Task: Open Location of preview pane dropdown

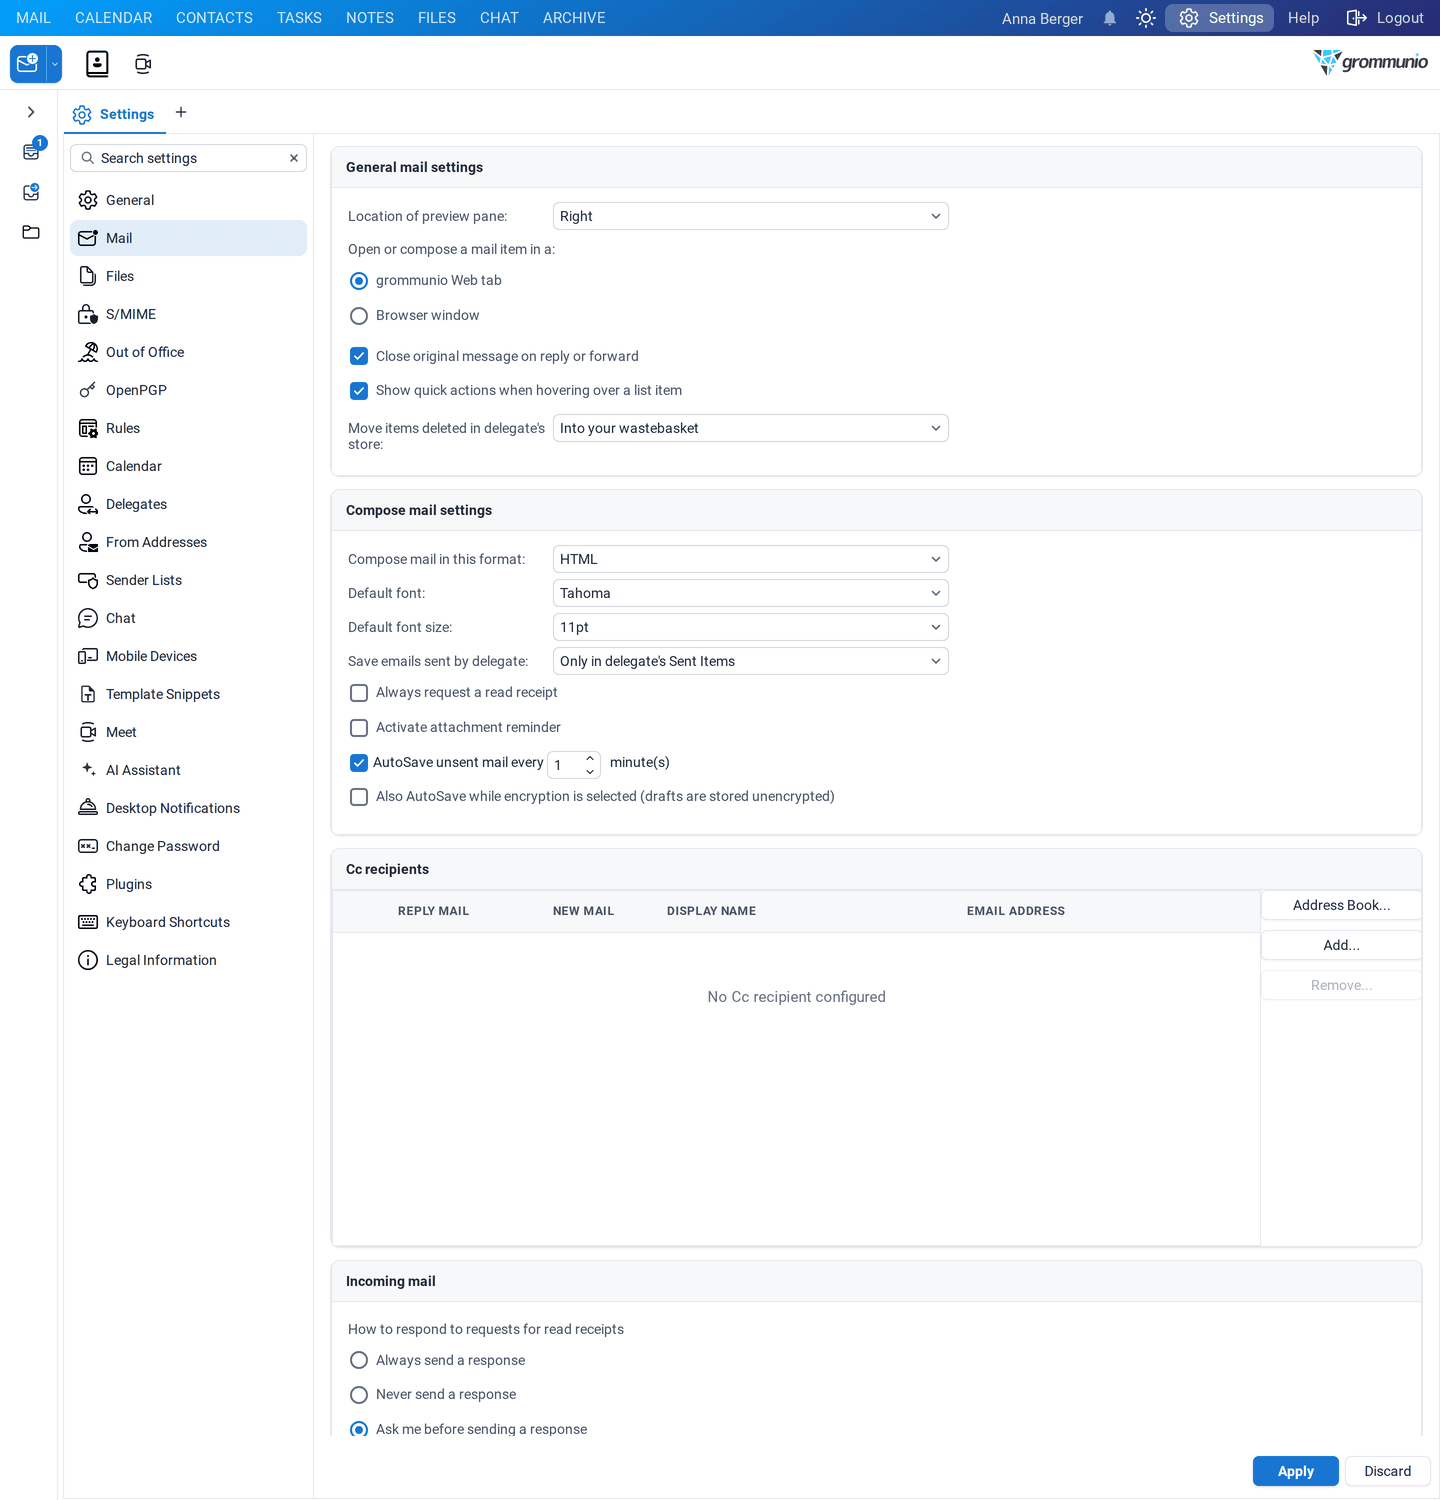Action: click(750, 216)
